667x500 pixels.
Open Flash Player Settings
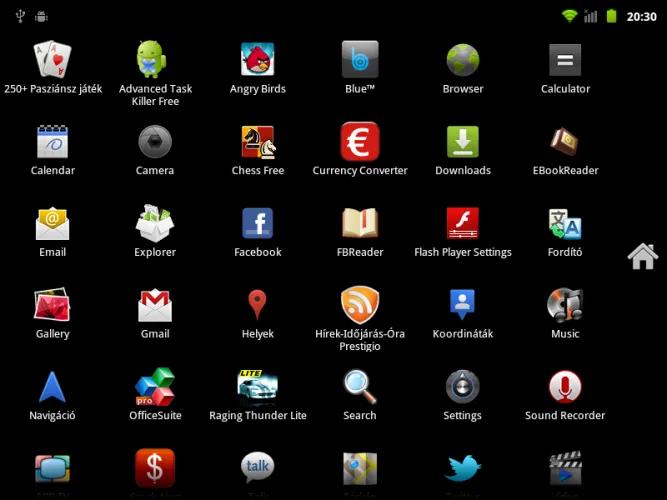coord(463,223)
